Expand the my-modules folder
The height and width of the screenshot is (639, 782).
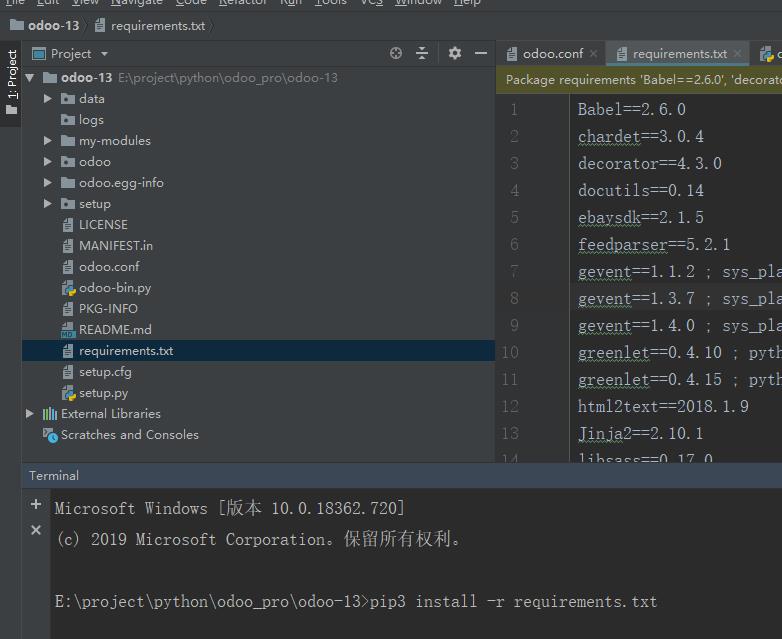47,141
